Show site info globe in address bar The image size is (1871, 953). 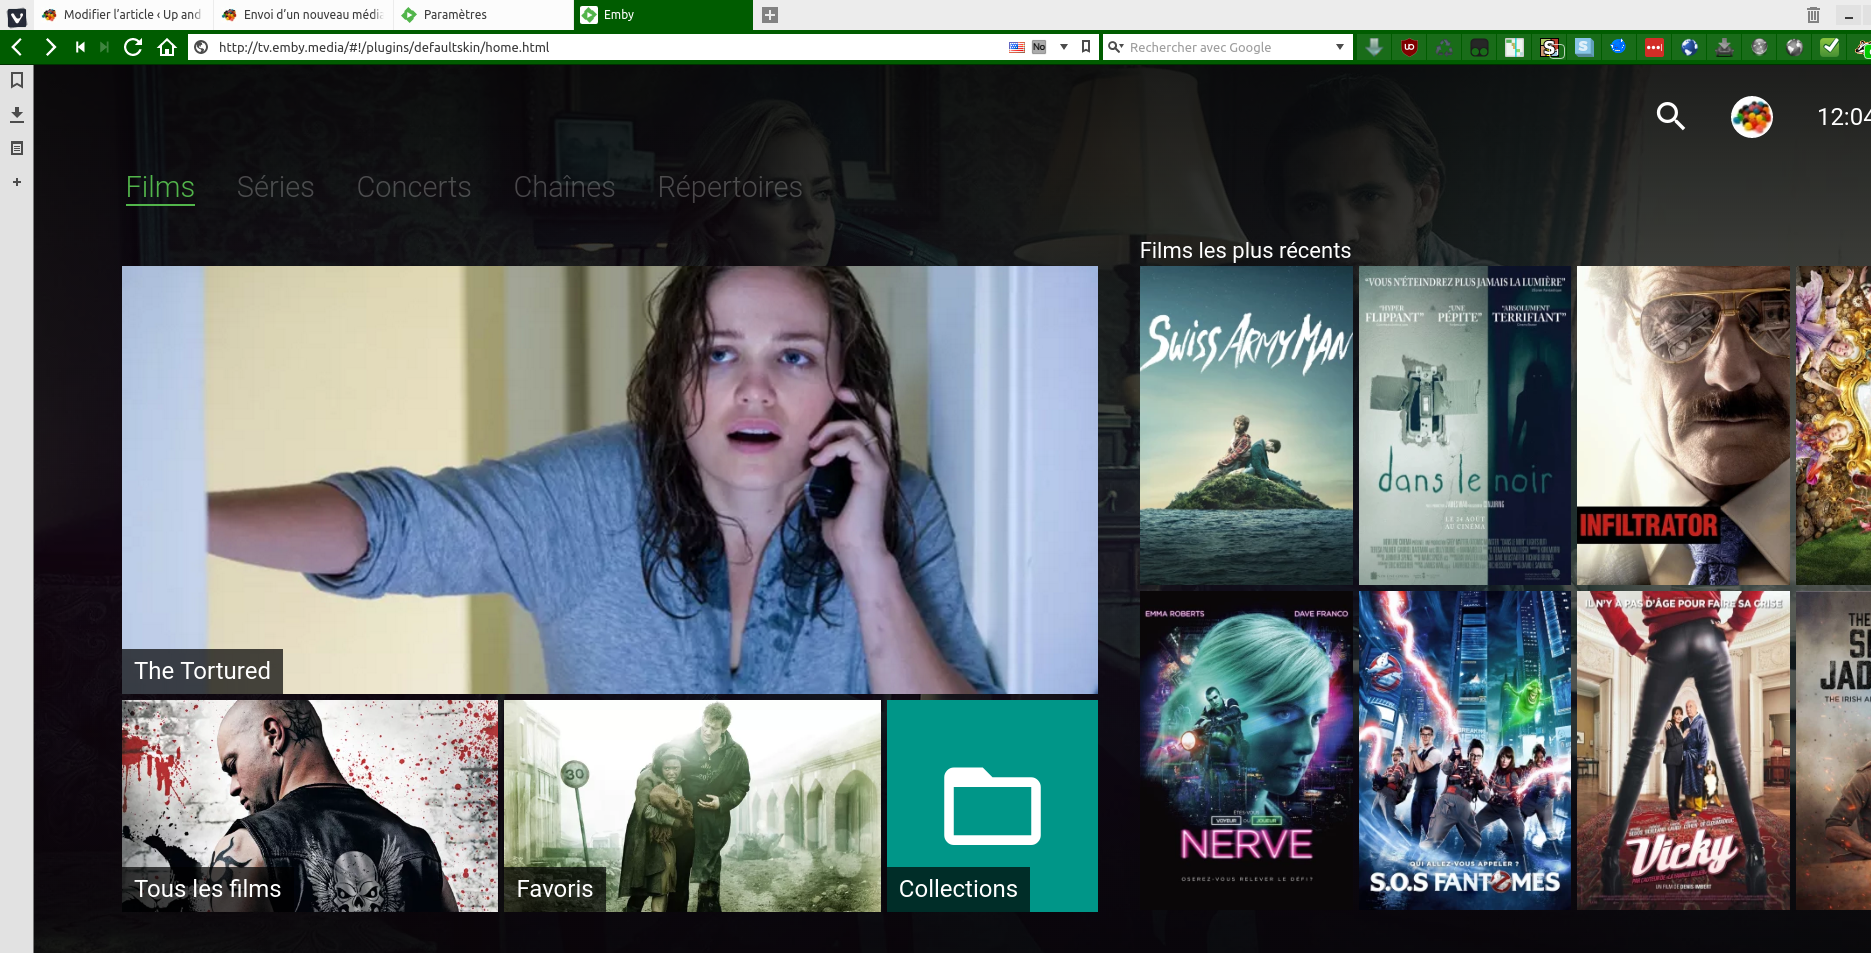[x=201, y=47]
